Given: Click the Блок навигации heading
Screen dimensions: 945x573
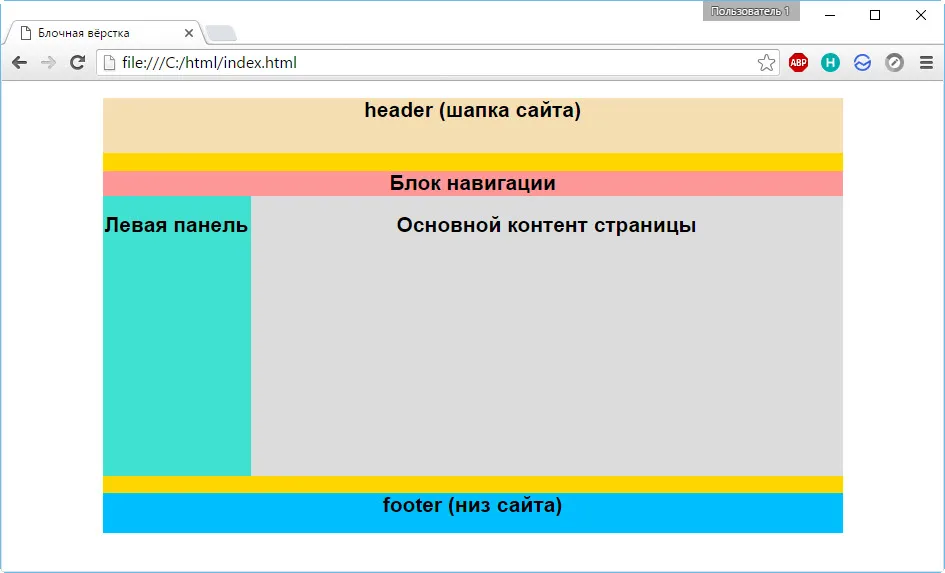Looking at the screenshot, I should click(x=472, y=183).
